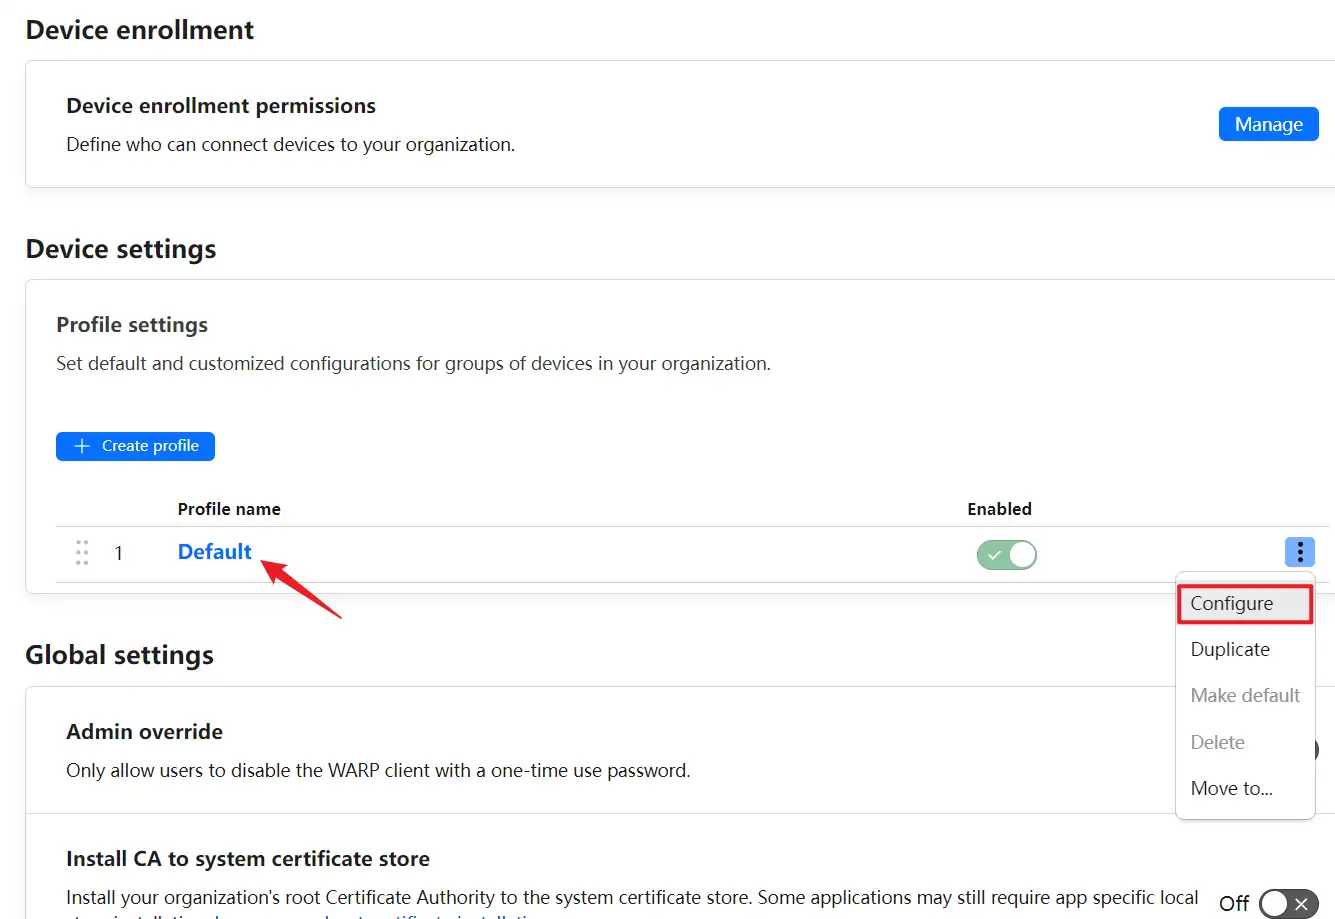Click the Device settings section title
The width and height of the screenshot is (1335, 919).
[121, 249]
